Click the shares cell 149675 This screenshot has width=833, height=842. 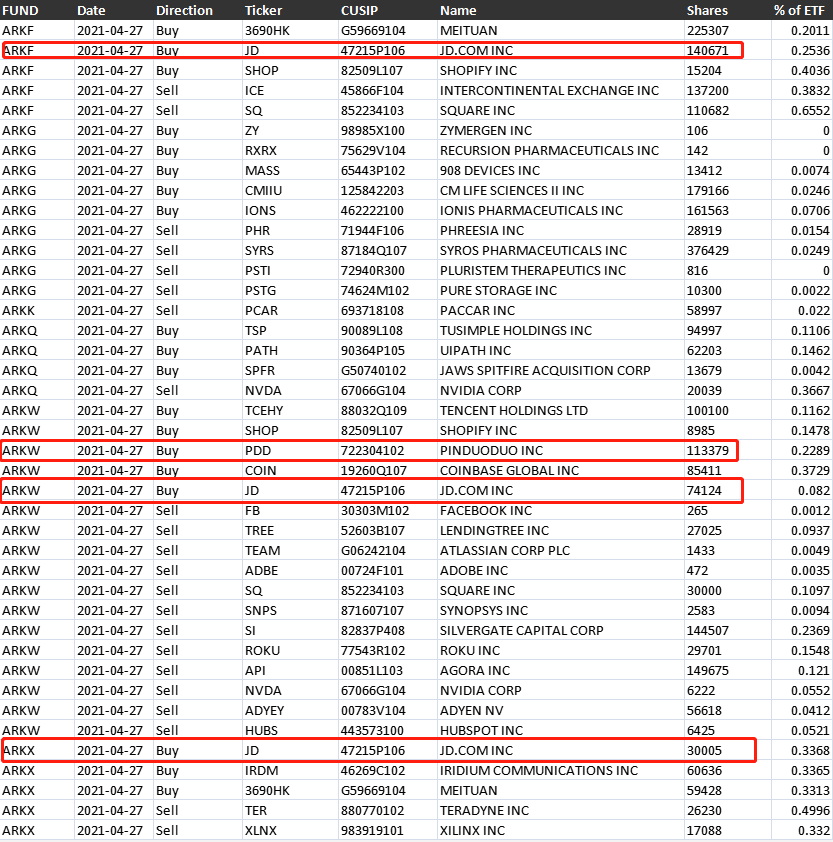(707, 671)
